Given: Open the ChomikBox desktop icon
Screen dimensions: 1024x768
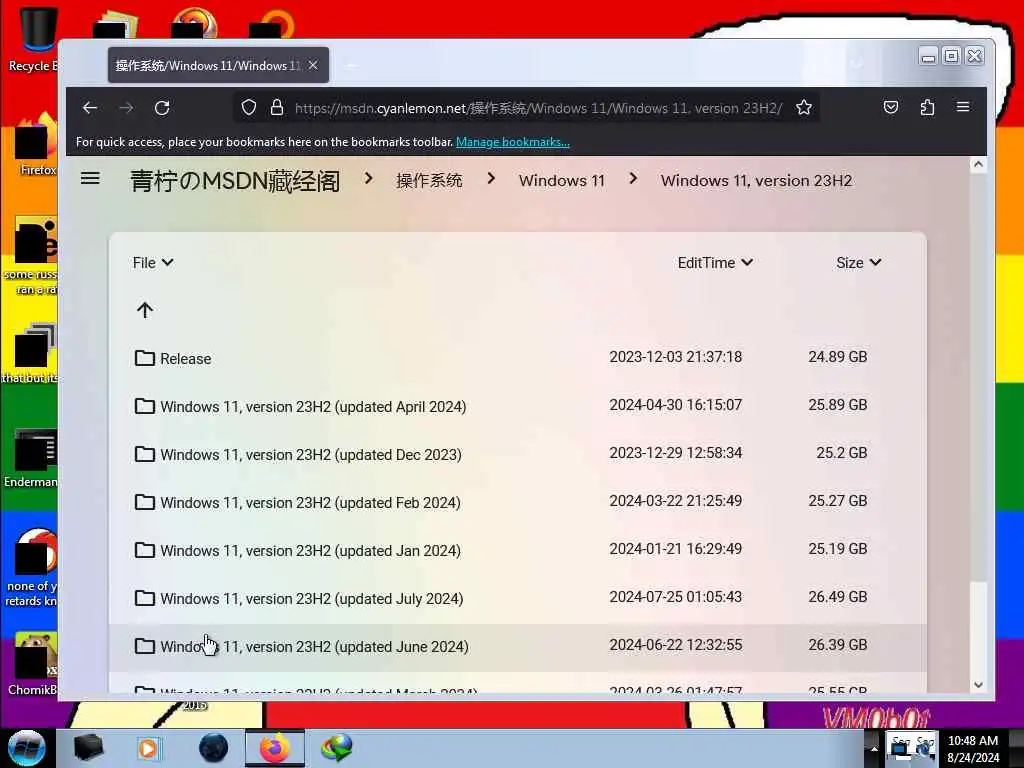Looking at the screenshot, I should pos(33,664).
